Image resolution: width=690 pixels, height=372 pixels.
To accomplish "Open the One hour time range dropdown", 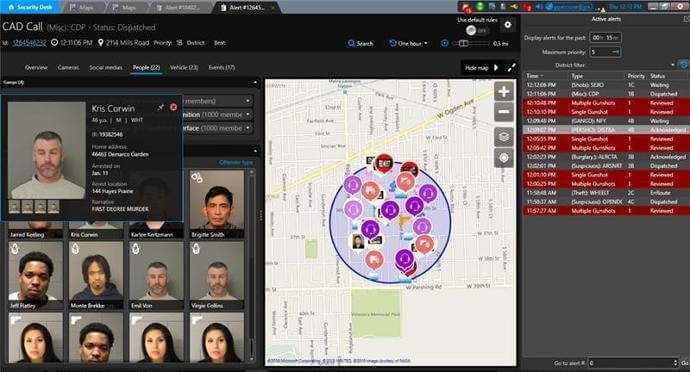I will [408, 43].
